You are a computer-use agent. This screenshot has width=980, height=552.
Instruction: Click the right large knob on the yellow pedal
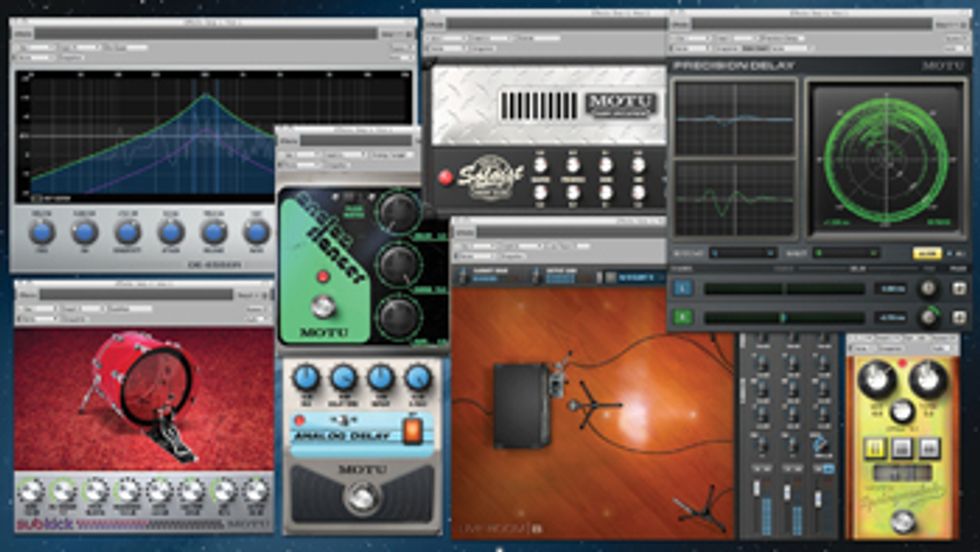(928, 379)
